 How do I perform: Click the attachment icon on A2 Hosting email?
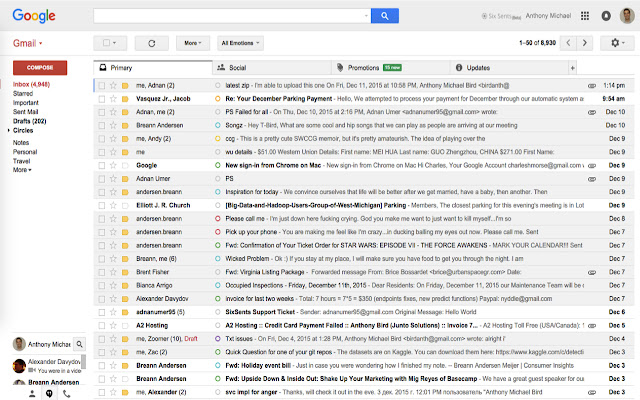[x=592, y=326]
